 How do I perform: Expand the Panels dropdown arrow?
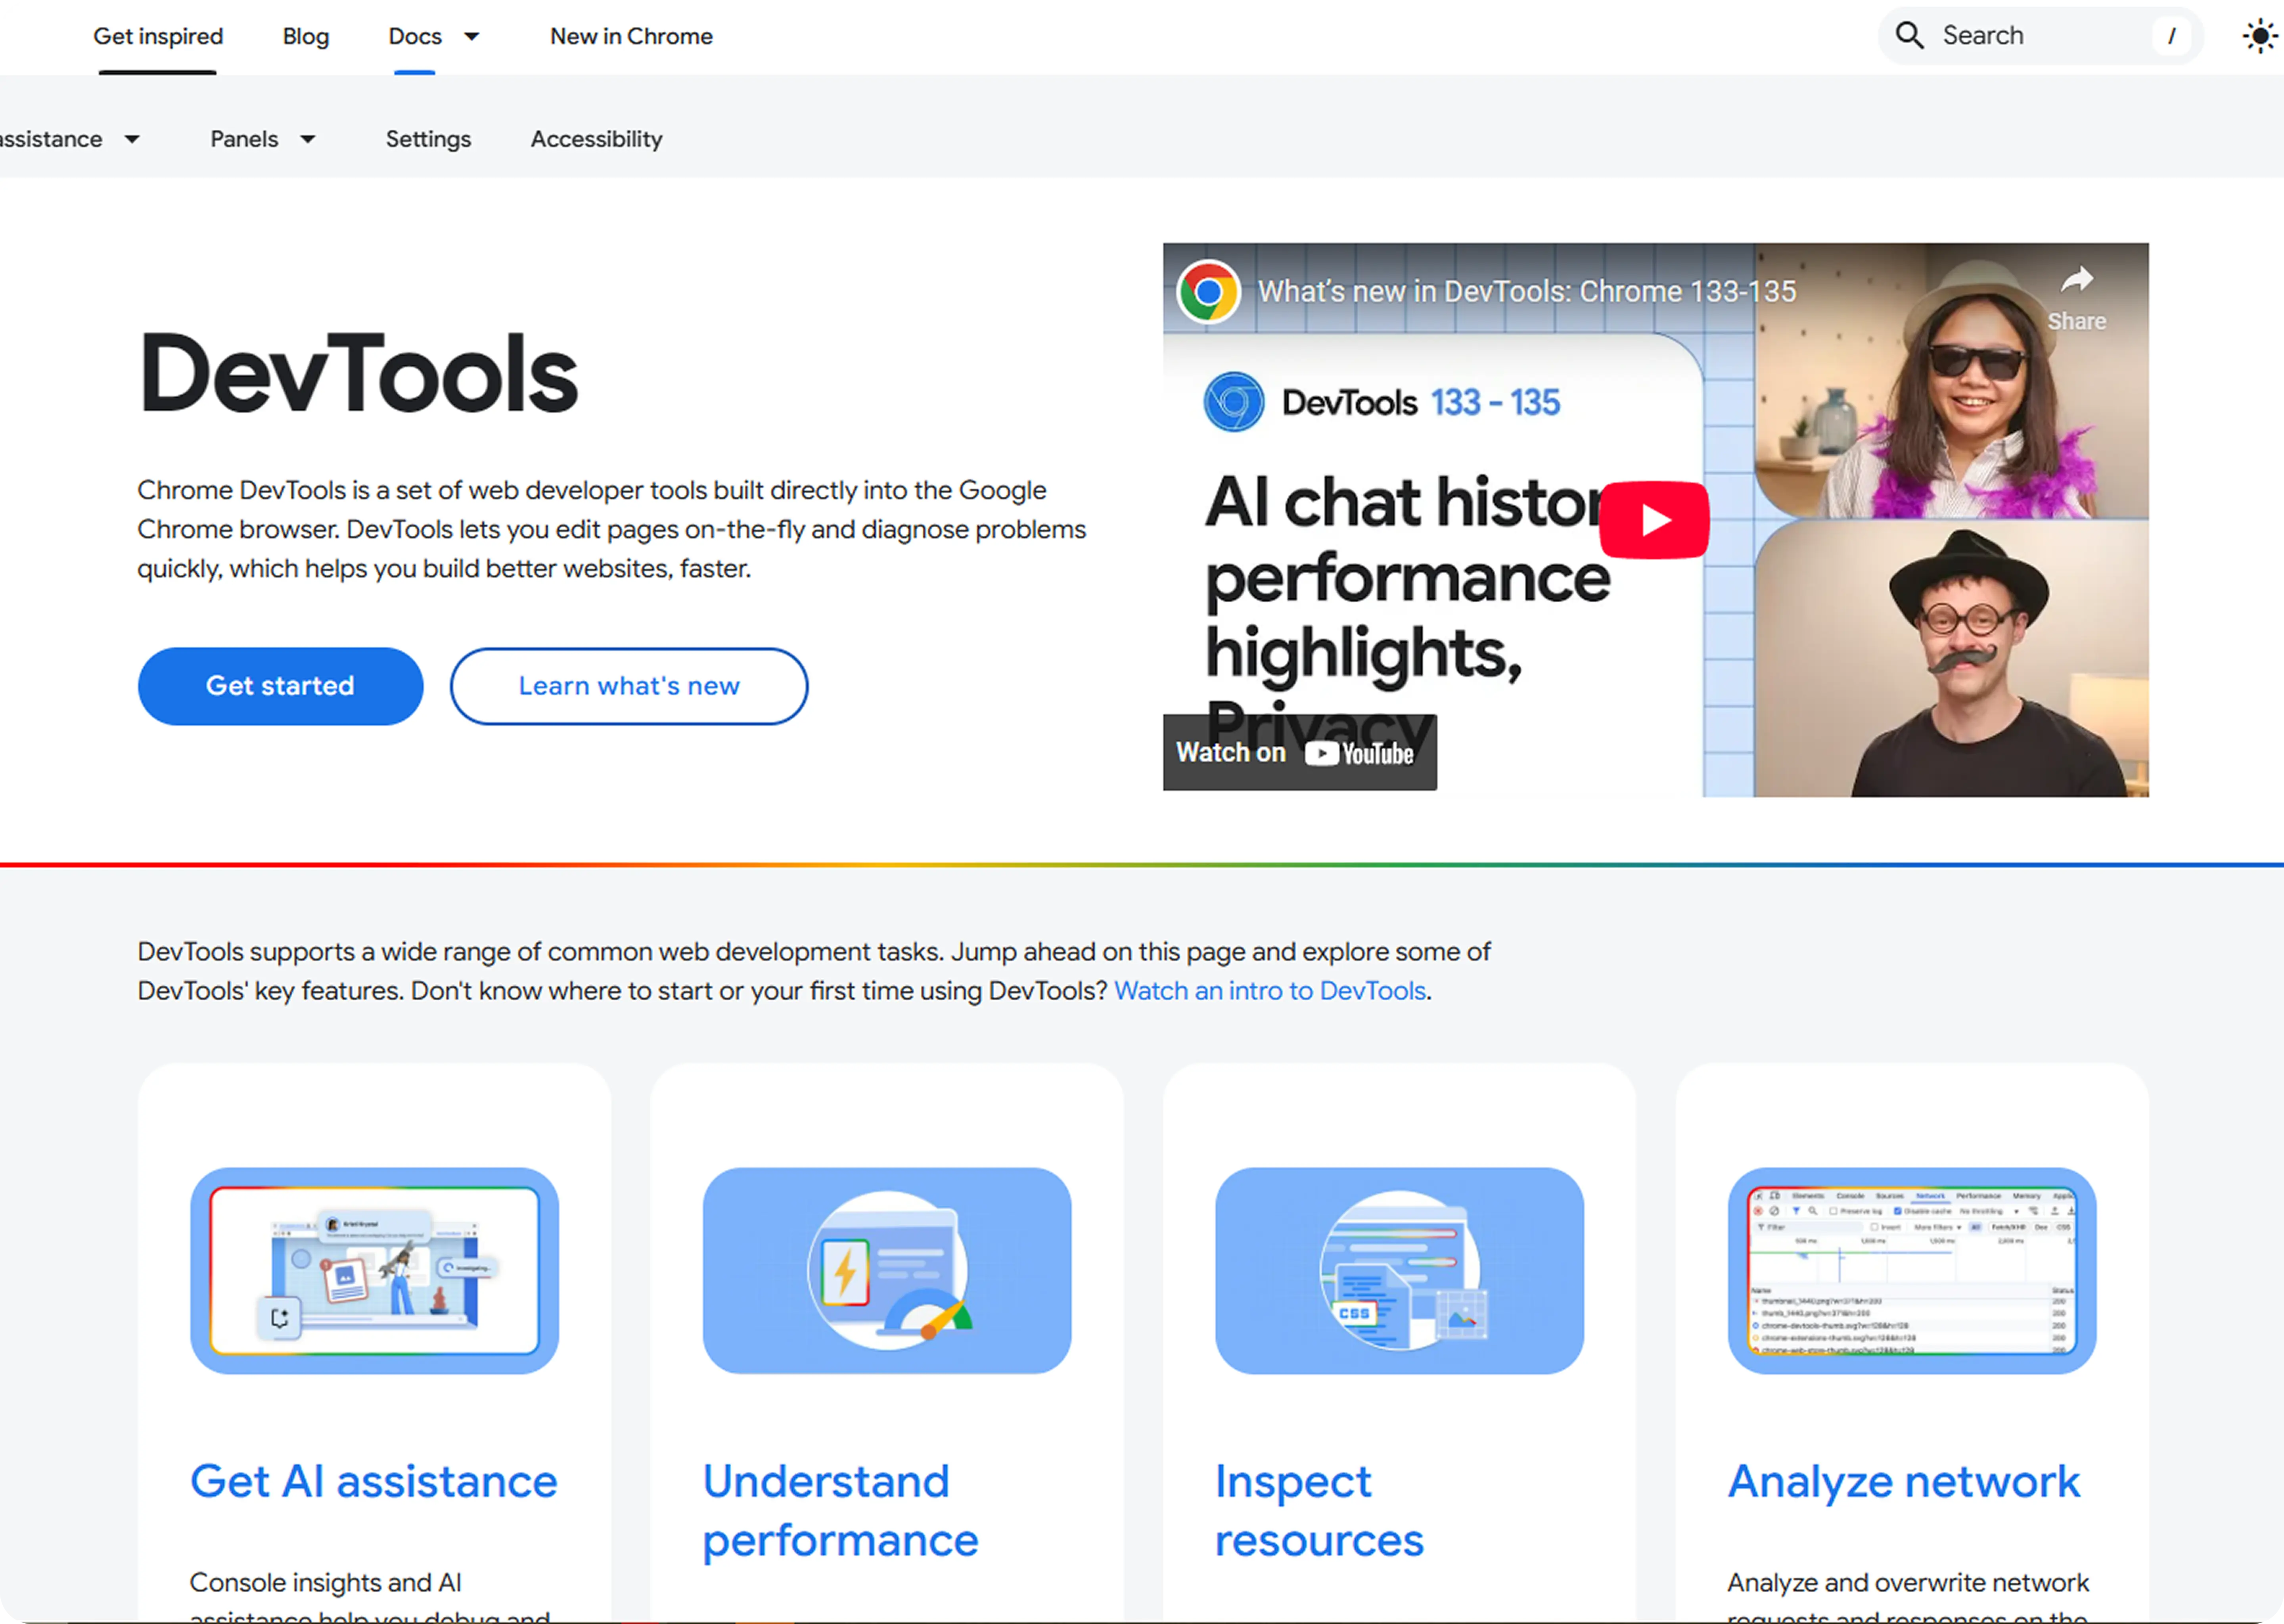click(x=308, y=140)
